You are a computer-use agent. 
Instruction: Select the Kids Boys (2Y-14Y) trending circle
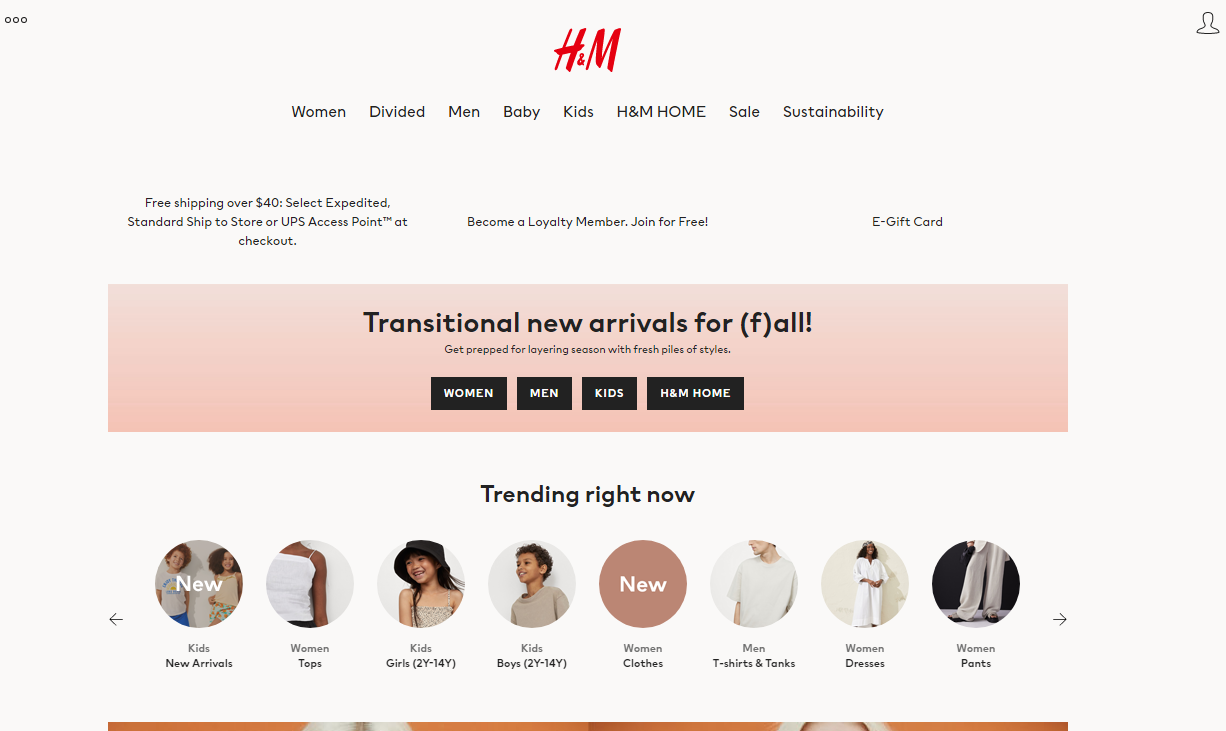coord(532,584)
